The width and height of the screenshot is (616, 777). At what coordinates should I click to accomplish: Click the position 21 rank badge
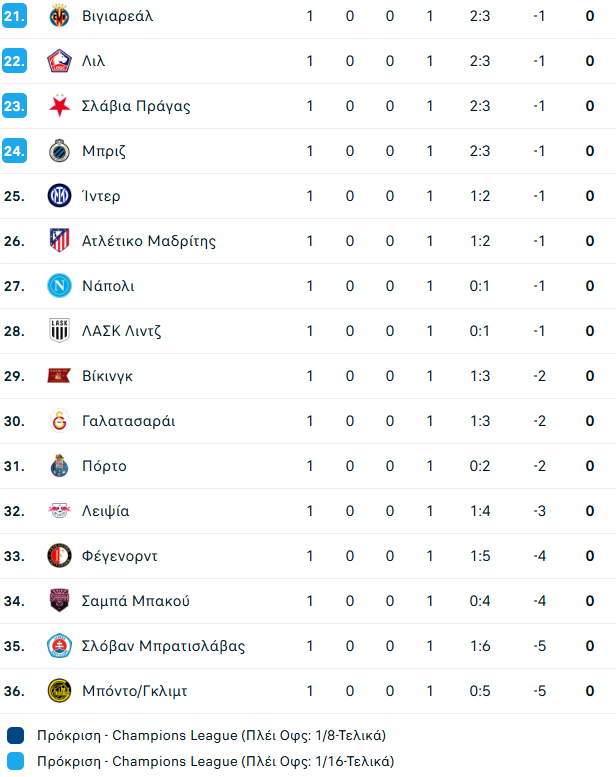pos(14,16)
